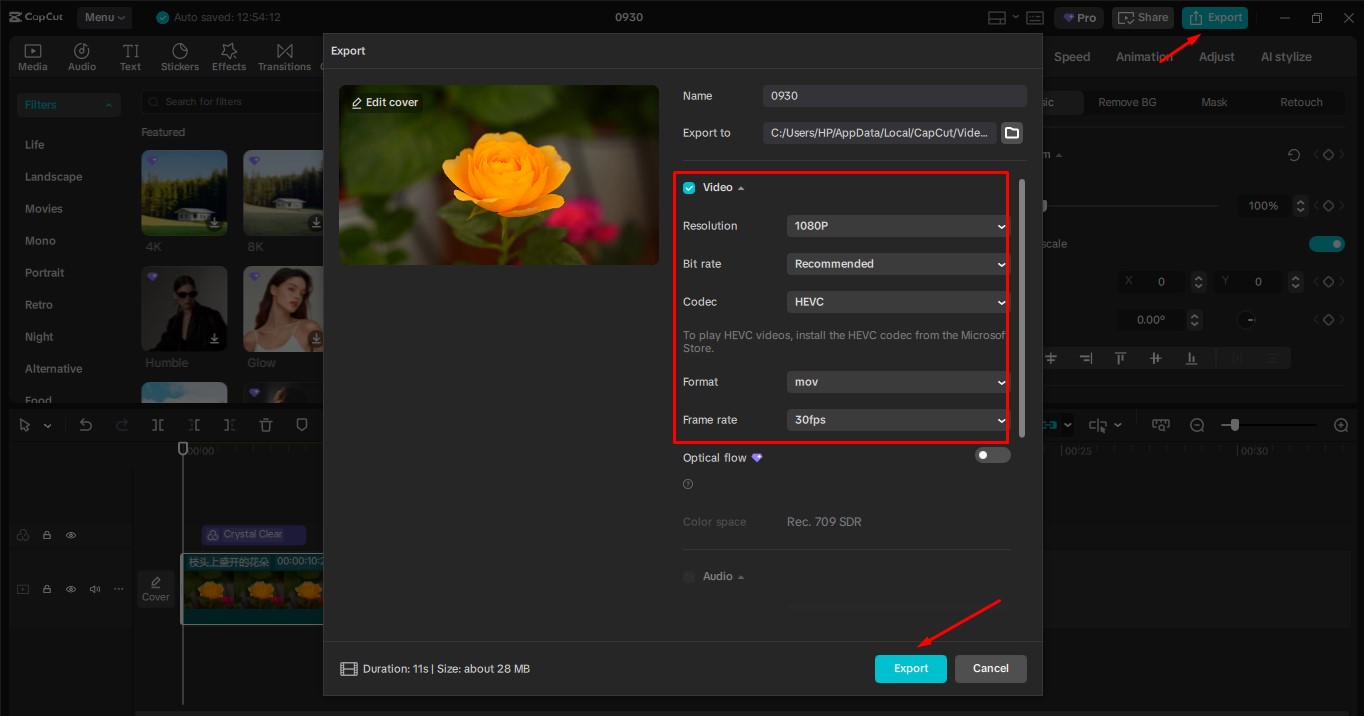This screenshot has height=716, width=1364.
Task: Open the Transitions panel
Action: coord(284,55)
